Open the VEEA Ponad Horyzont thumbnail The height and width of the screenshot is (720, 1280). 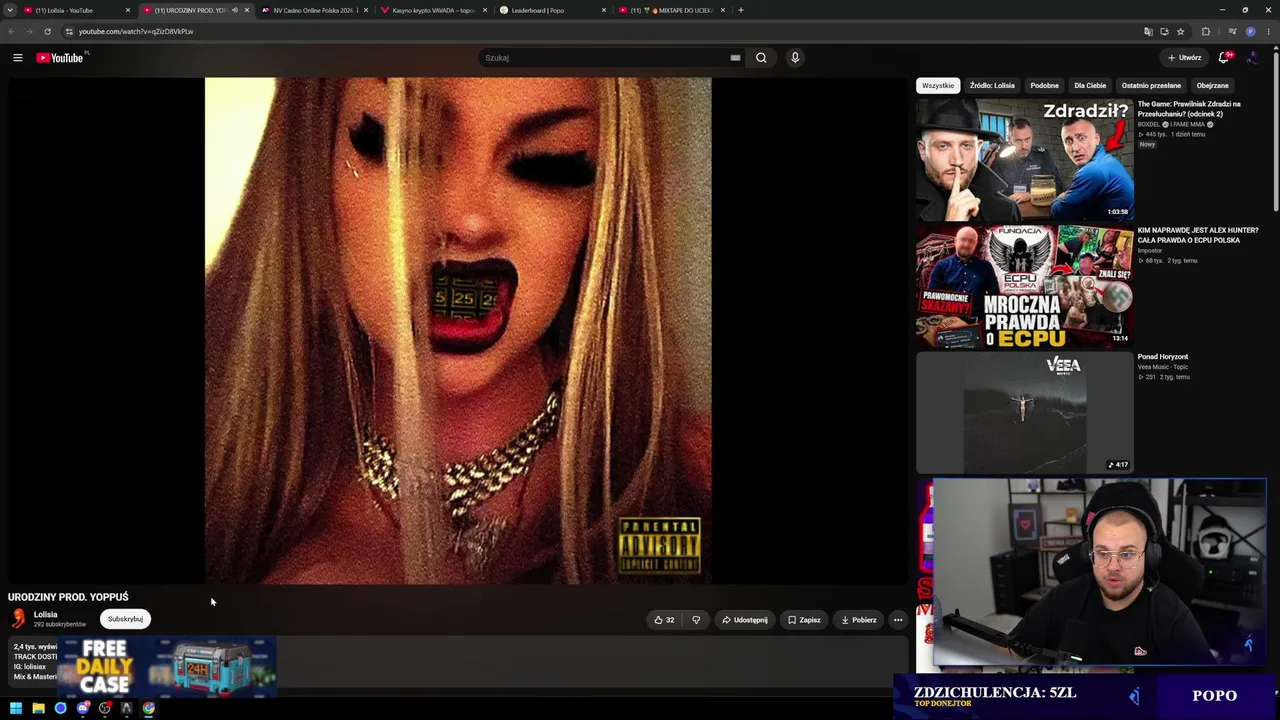(x=1025, y=412)
